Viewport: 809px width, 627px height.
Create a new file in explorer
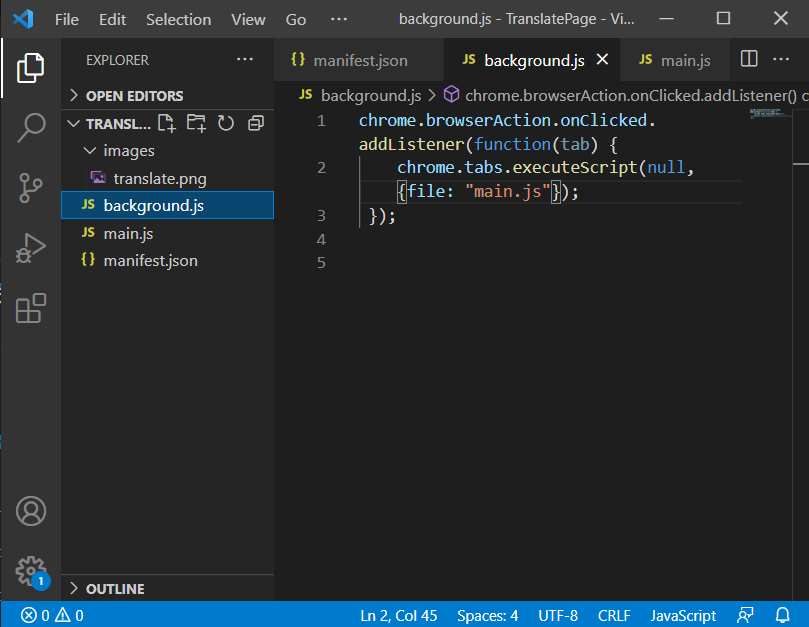[x=166, y=123]
